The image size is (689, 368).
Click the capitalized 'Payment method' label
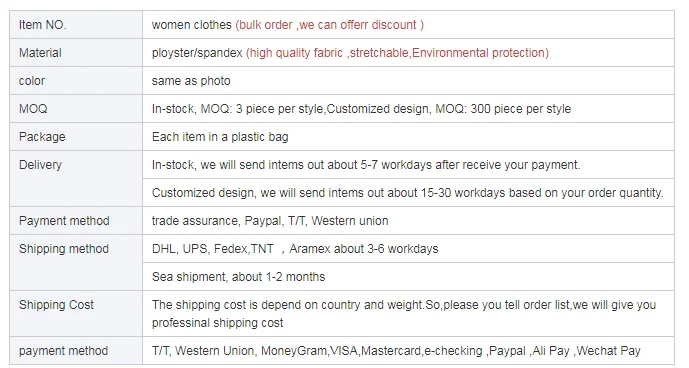pyautogui.click(x=64, y=221)
